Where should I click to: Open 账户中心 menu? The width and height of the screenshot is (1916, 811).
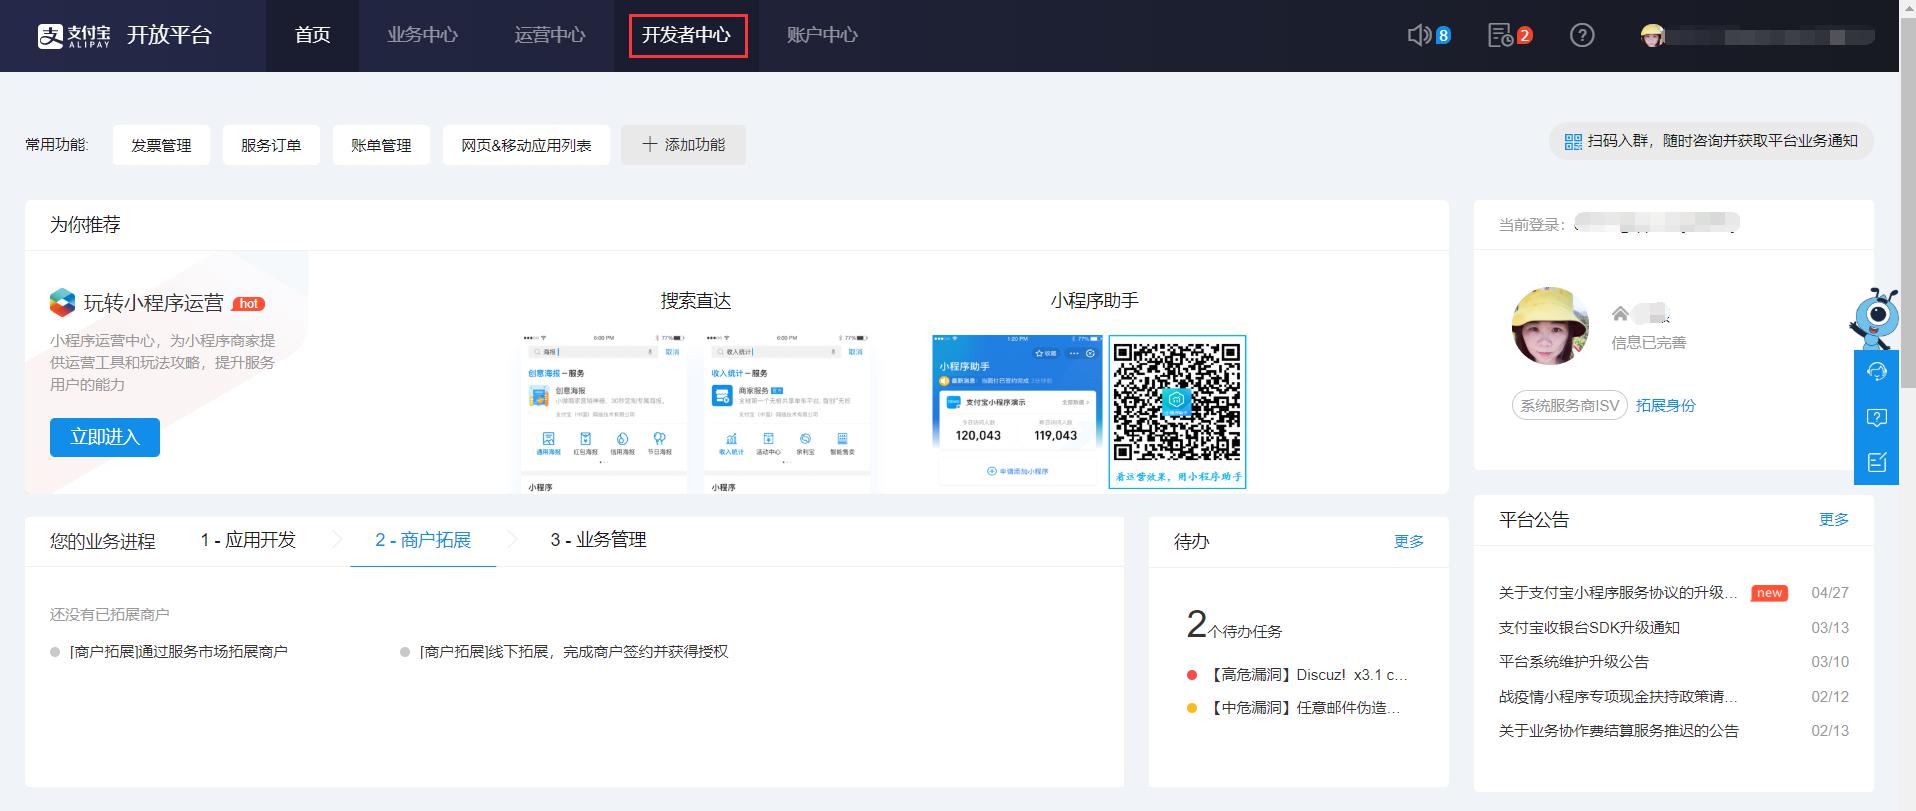click(822, 35)
